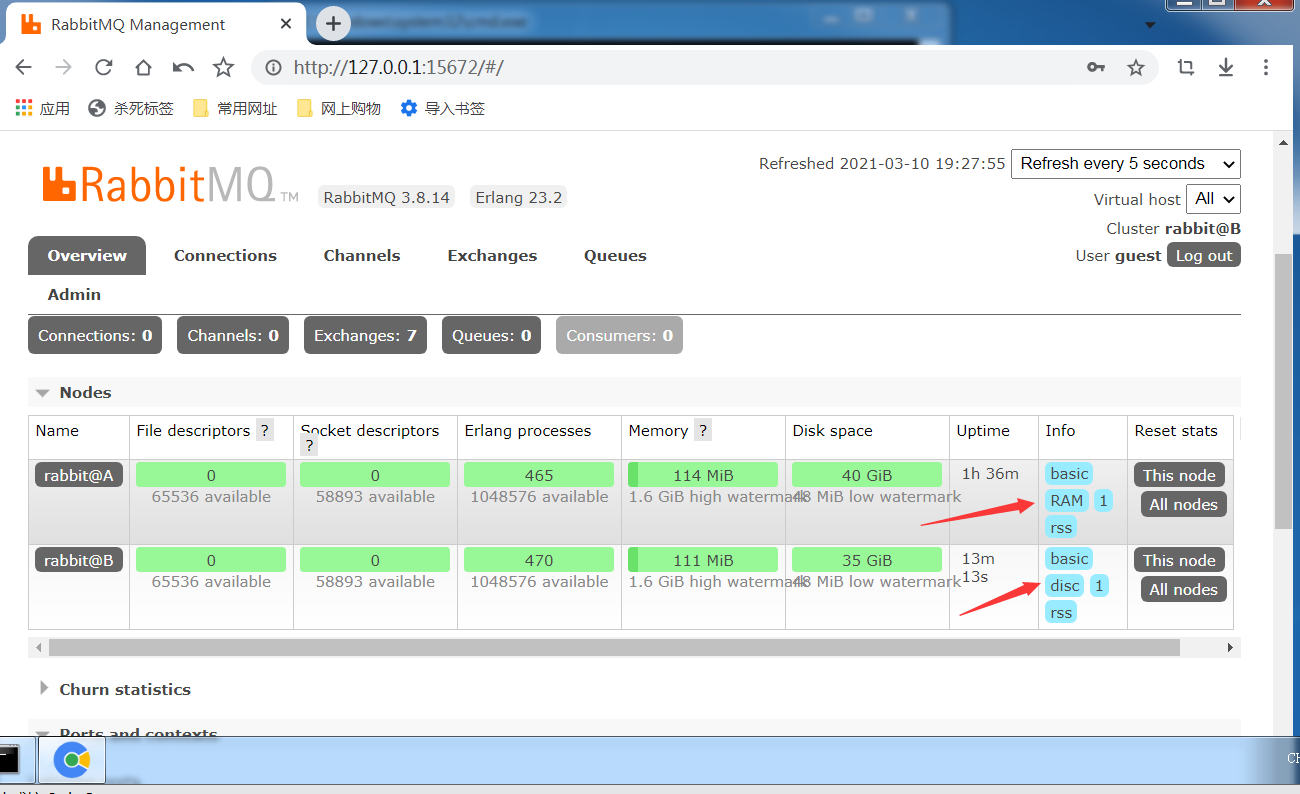1300x794 pixels.
Task: Click the Queues: 0 counter
Action: [x=491, y=335]
